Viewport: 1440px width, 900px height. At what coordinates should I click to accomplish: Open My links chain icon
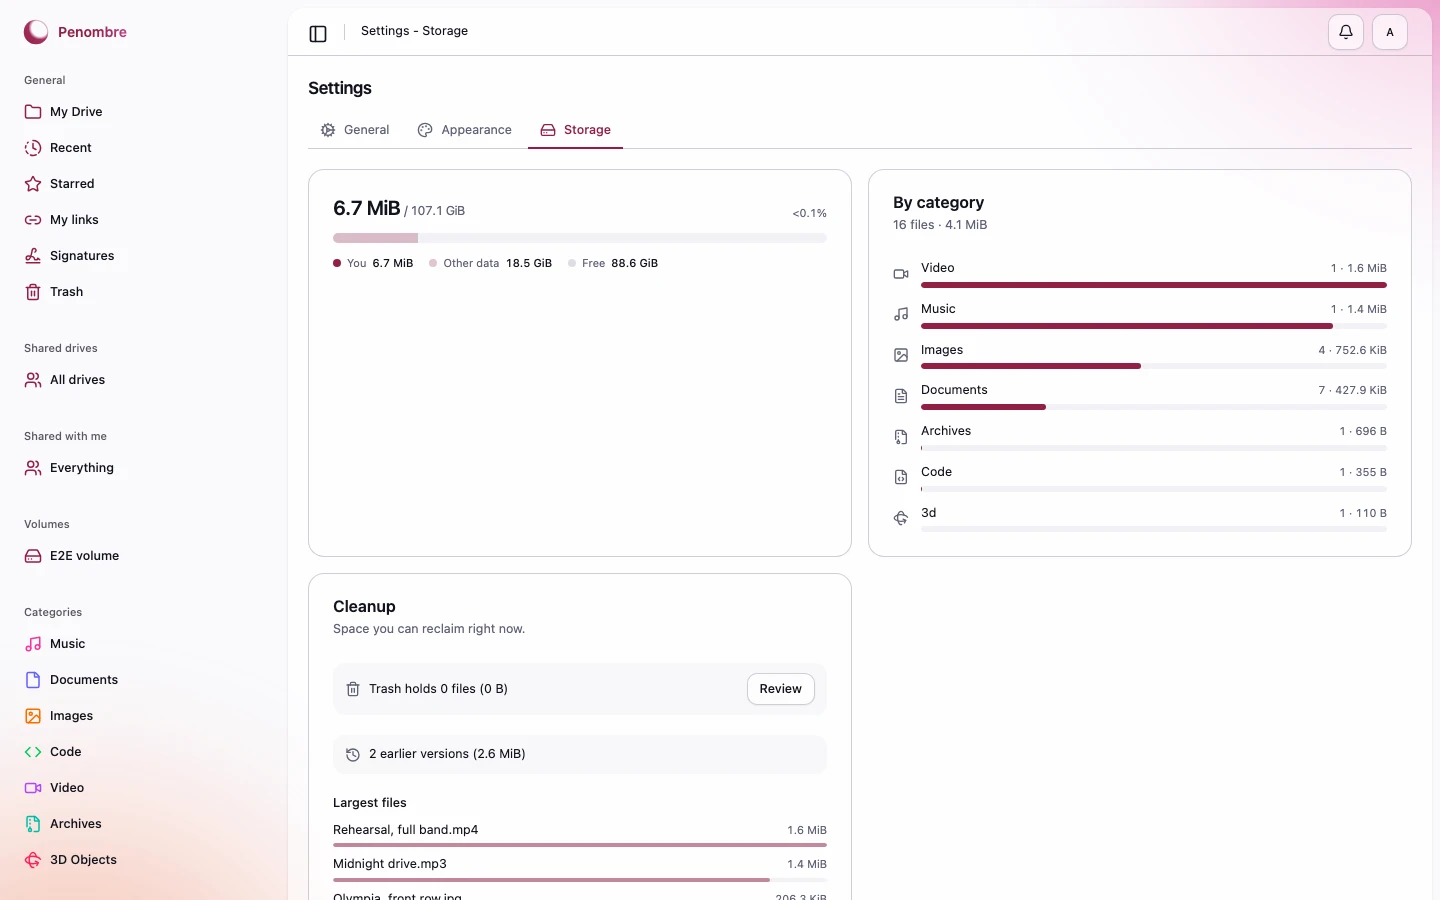tap(33, 220)
